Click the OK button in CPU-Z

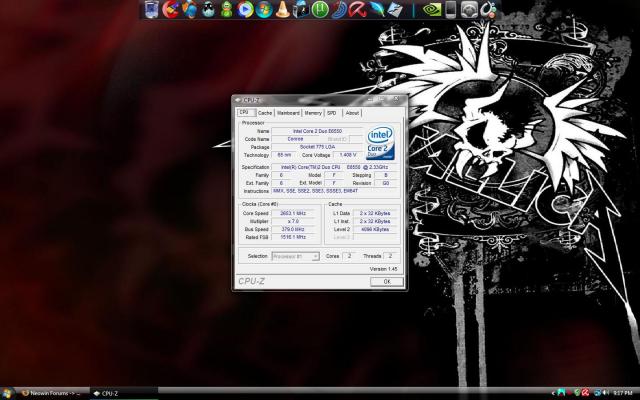pos(387,281)
